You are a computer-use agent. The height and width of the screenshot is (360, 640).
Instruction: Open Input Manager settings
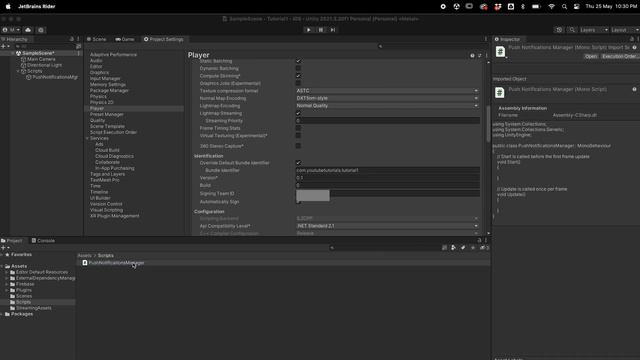coord(105,78)
